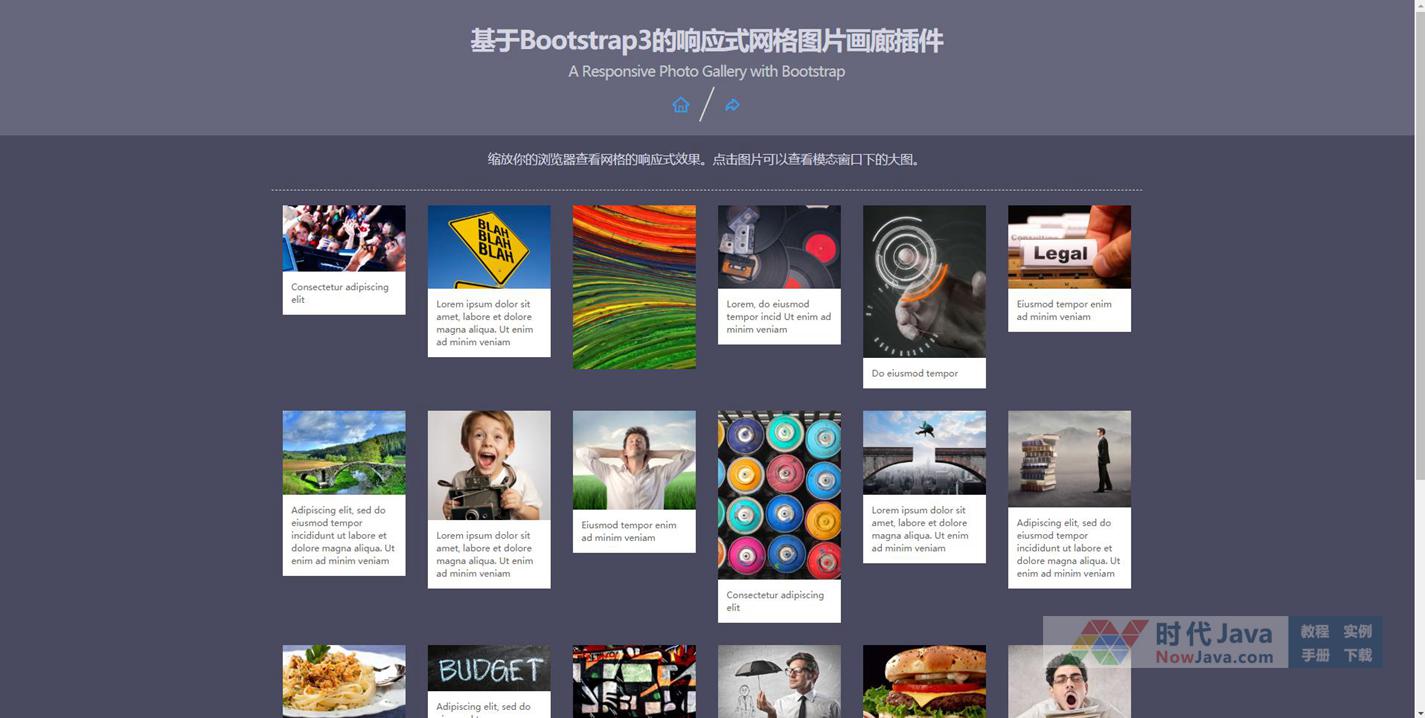Open the colorful spray paint cans photo
The height and width of the screenshot is (718, 1425).
(779, 495)
